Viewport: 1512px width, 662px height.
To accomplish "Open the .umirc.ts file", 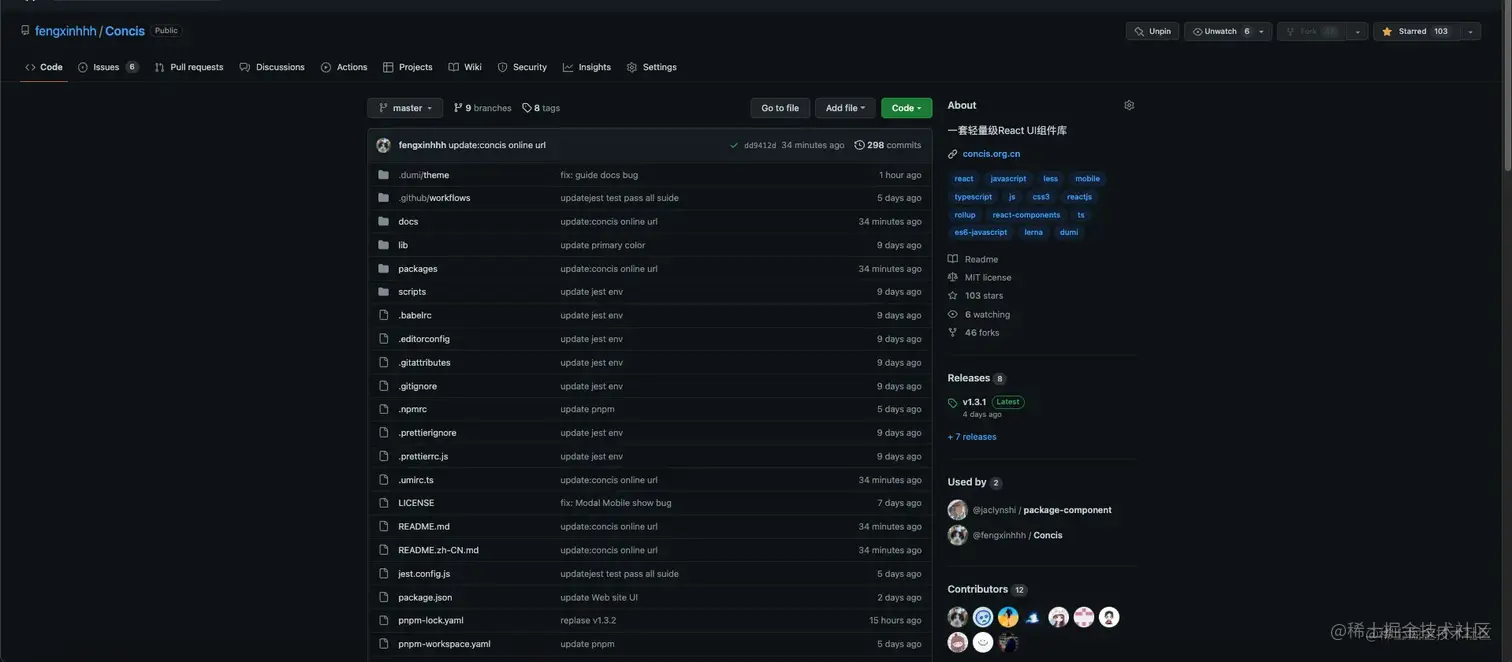I will pos(416,480).
